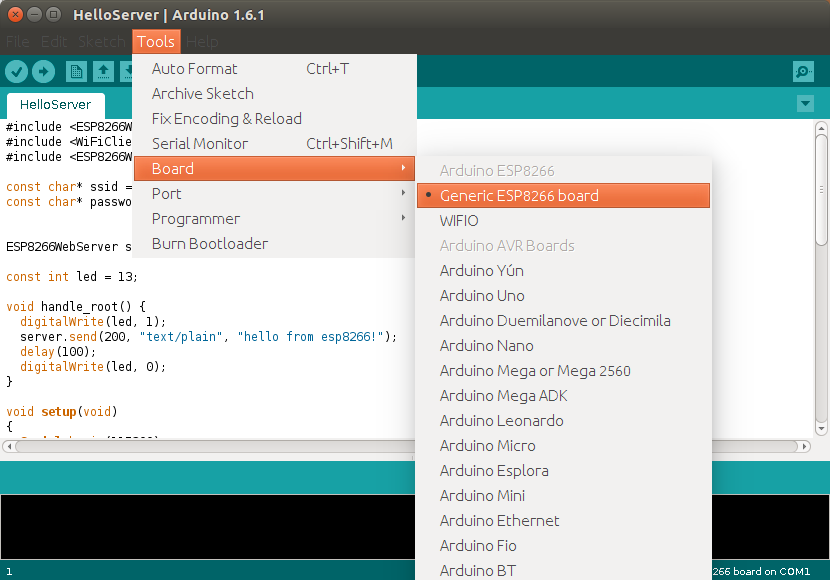
Task: Click the Verify checkmark toolbar icon
Action: tap(16, 71)
